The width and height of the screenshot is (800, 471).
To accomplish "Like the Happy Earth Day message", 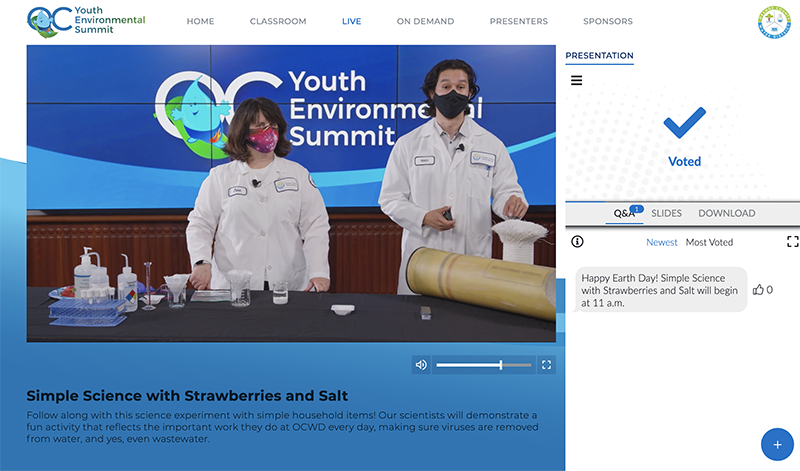I will (758, 290).
